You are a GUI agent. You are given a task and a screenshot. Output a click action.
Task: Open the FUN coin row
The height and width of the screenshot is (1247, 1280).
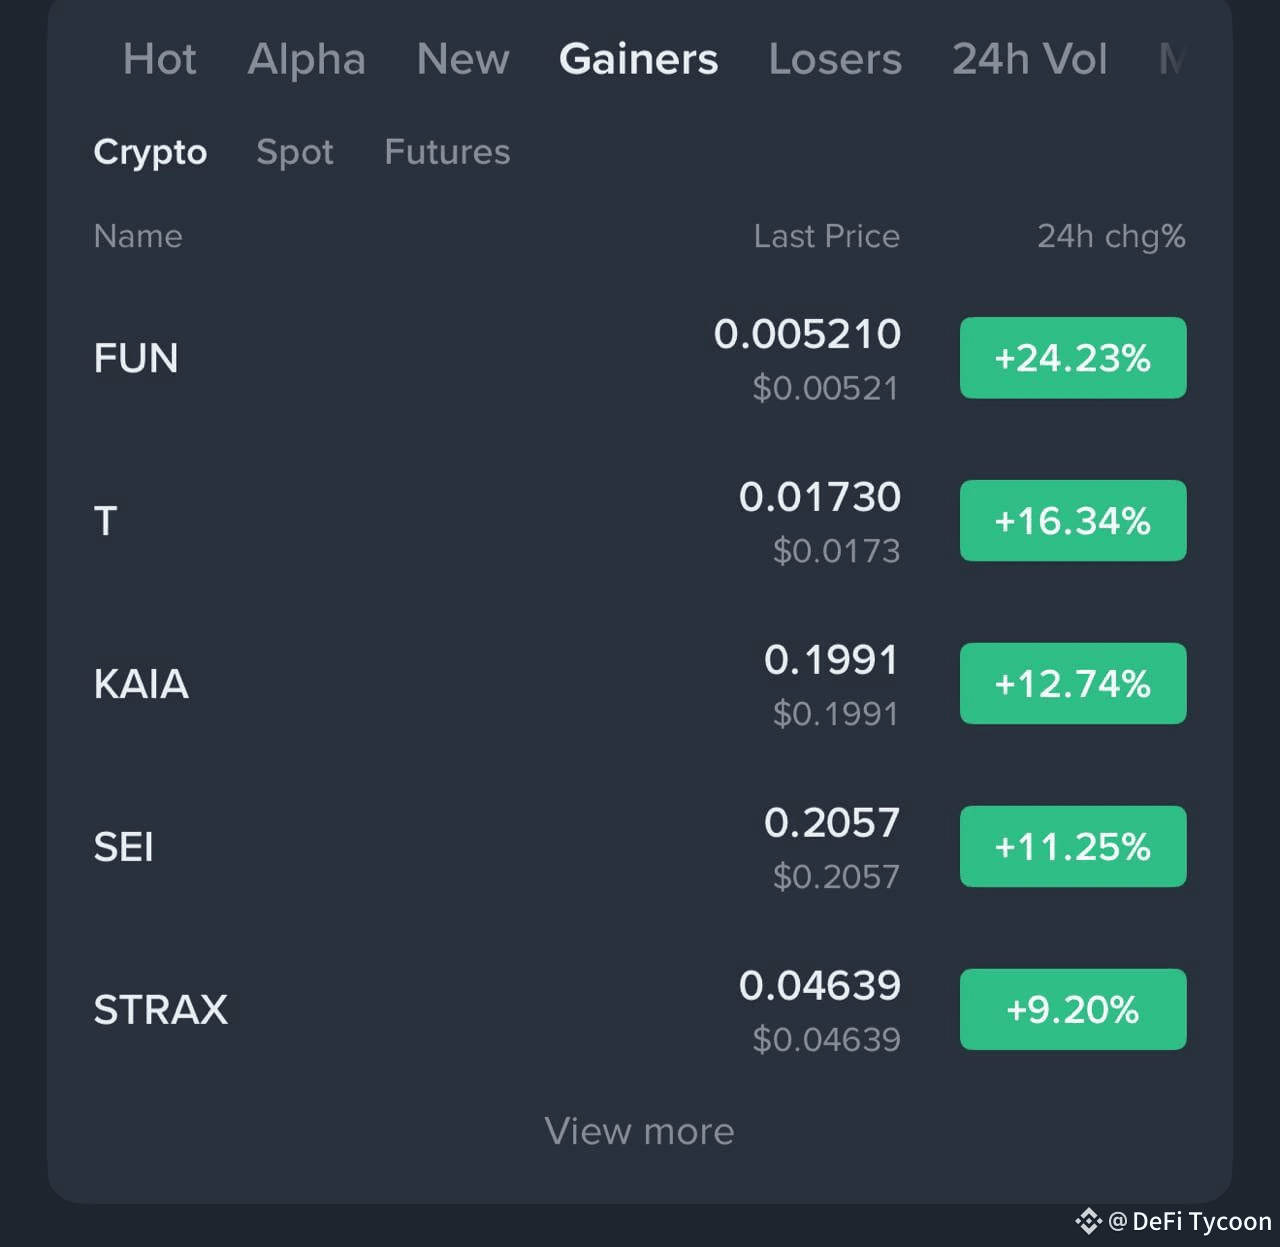pyautogui.click(x=640, y=358)
